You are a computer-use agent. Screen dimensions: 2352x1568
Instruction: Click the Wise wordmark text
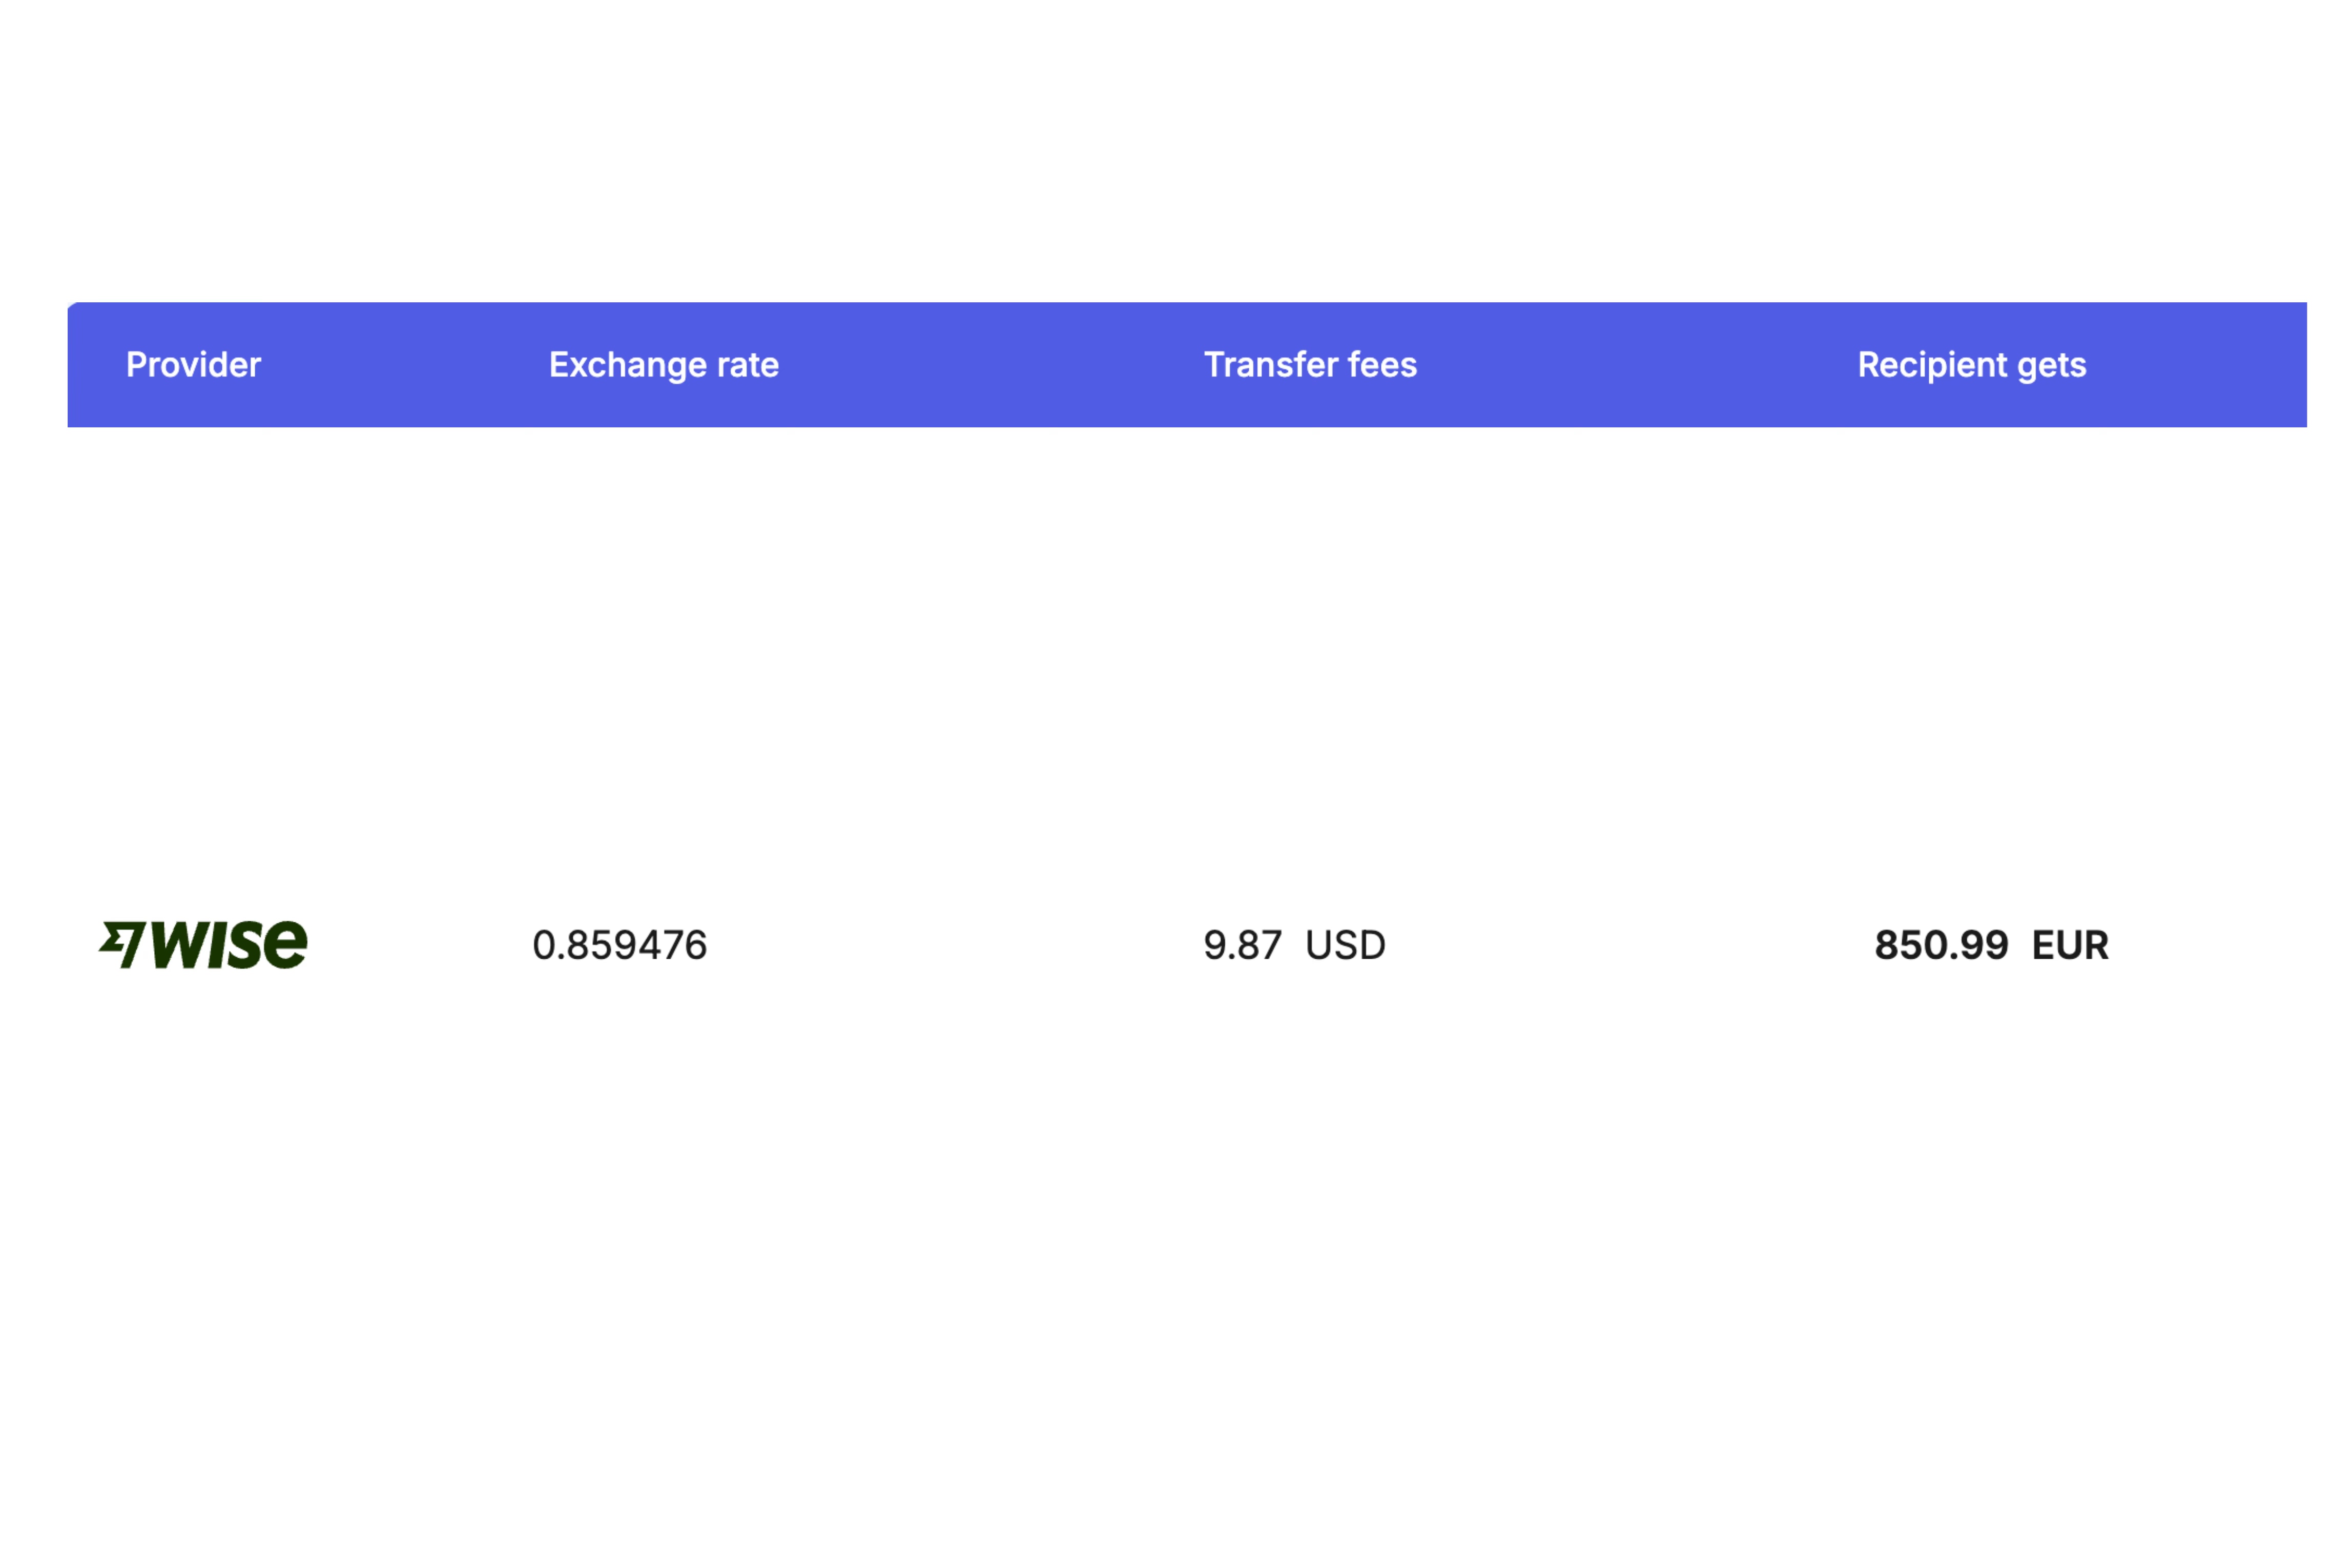coord(228,945)
